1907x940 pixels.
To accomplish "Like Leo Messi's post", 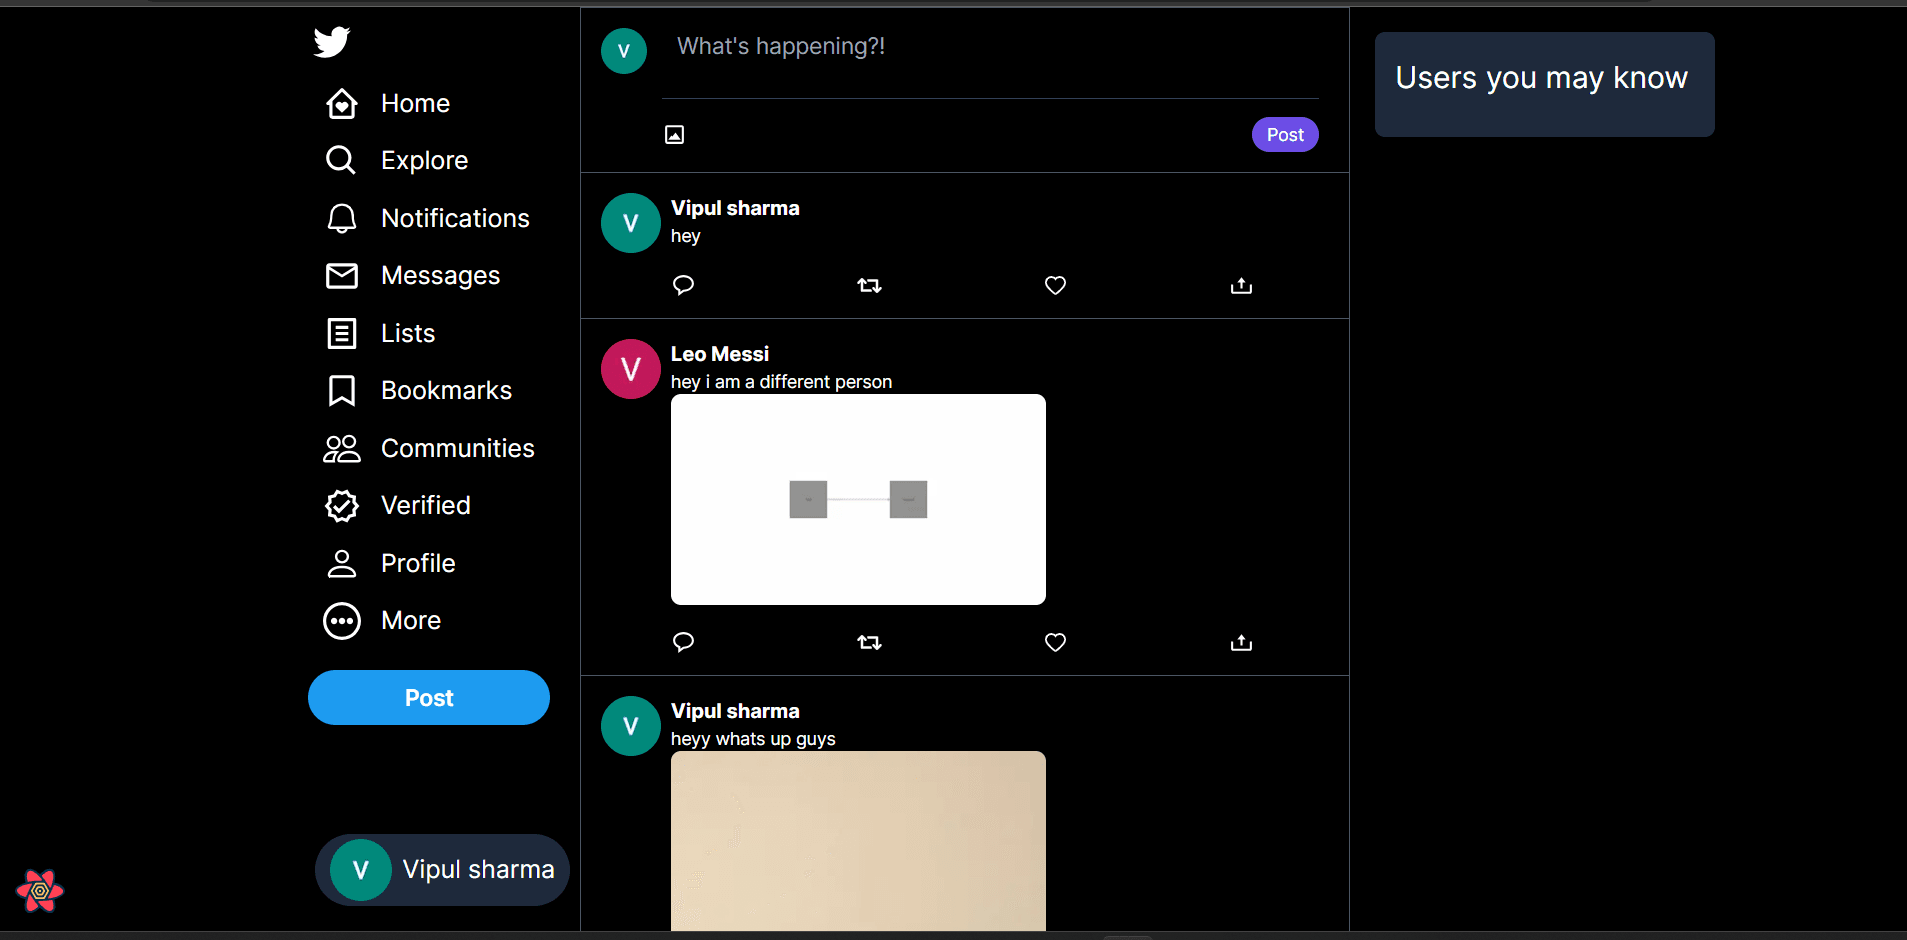I will 1055,642.
